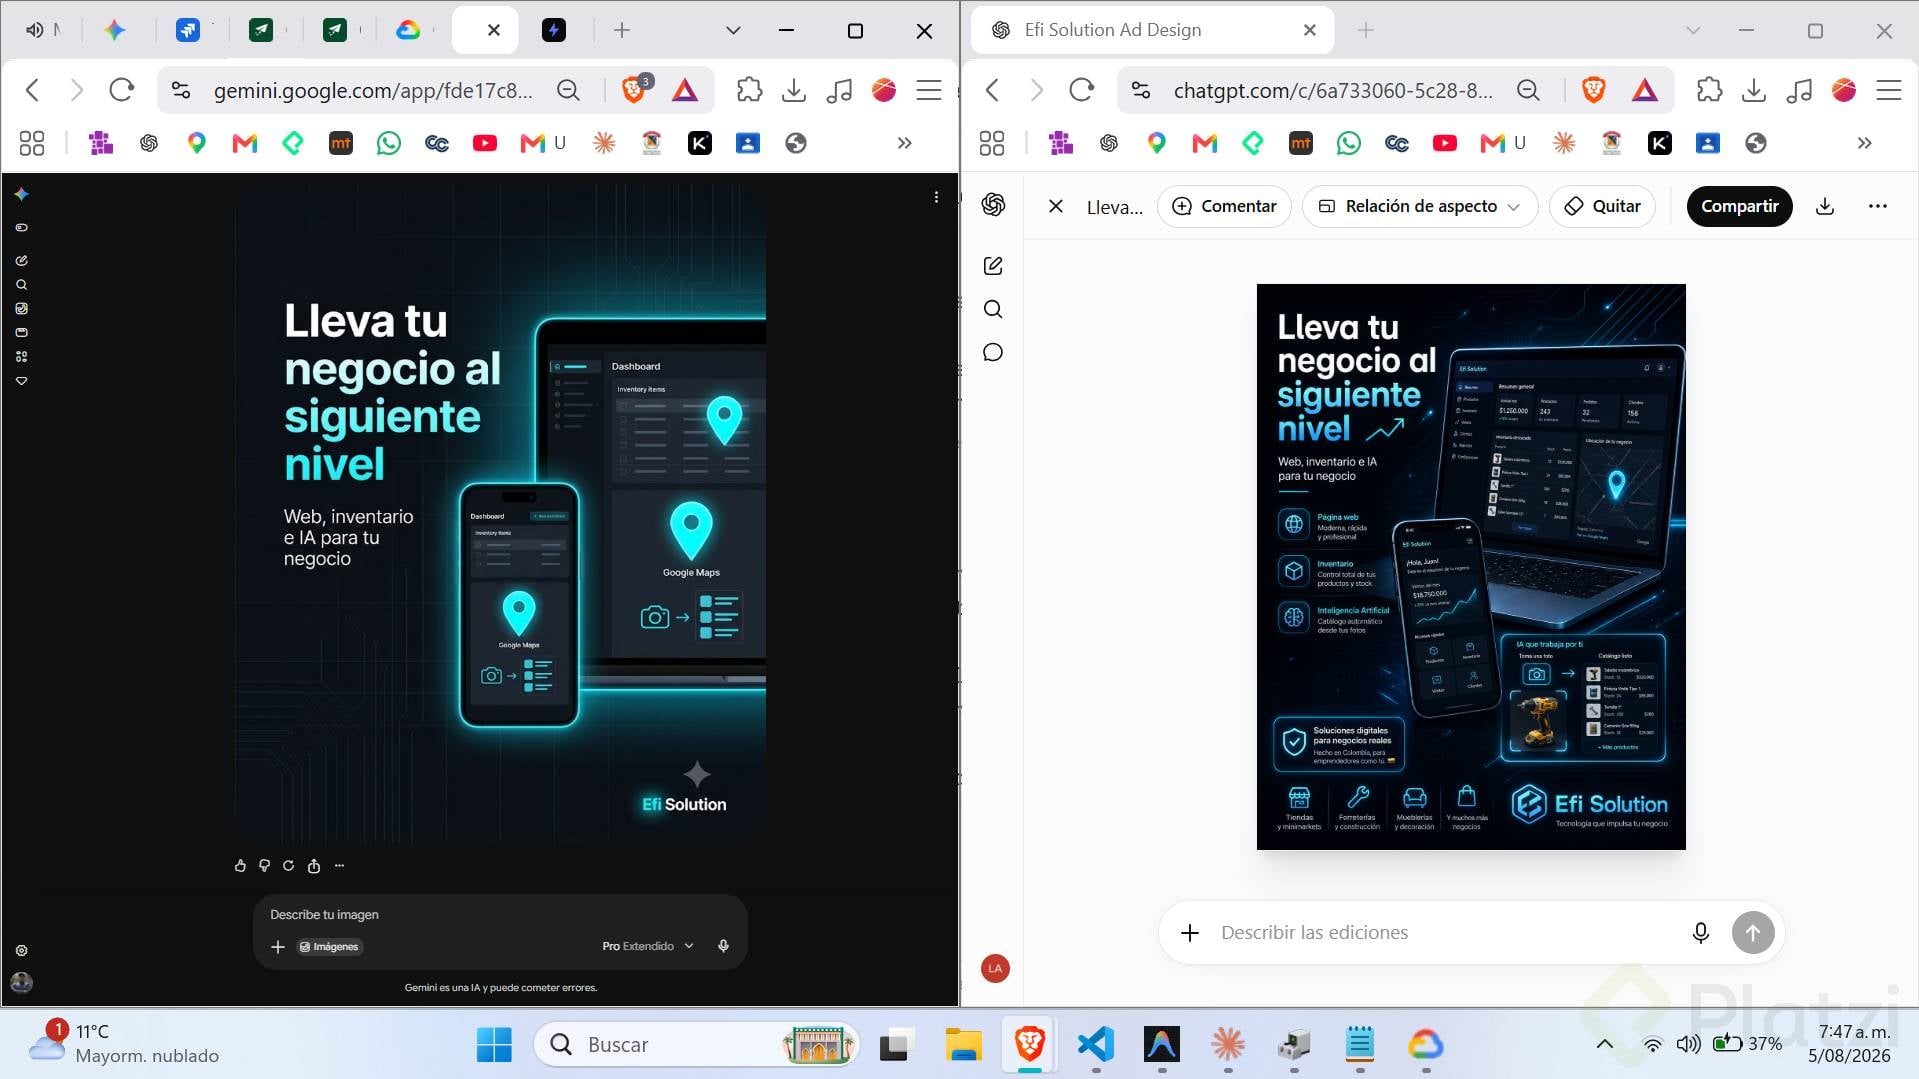Open the three-dot menu above Gemini image
The image size is (1919, 1079).
(936, 197)
